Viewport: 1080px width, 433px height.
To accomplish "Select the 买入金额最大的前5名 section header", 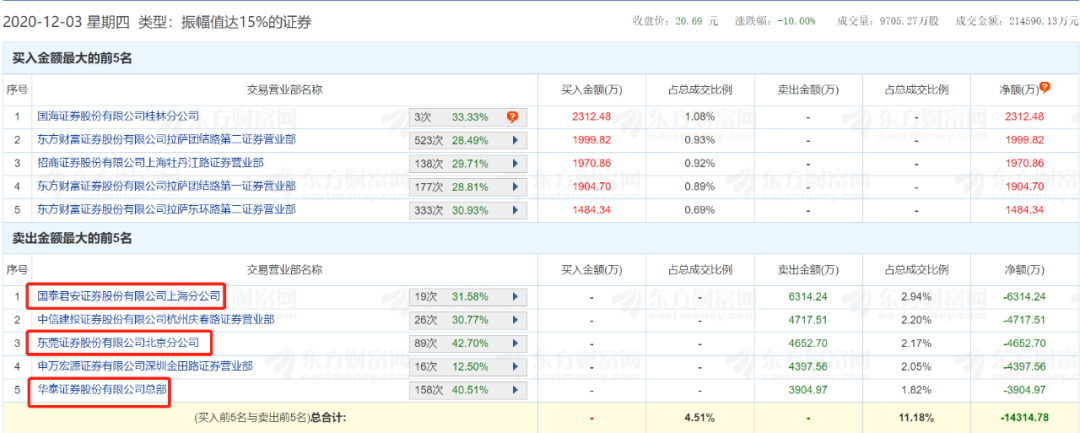I will pos(72,59).
